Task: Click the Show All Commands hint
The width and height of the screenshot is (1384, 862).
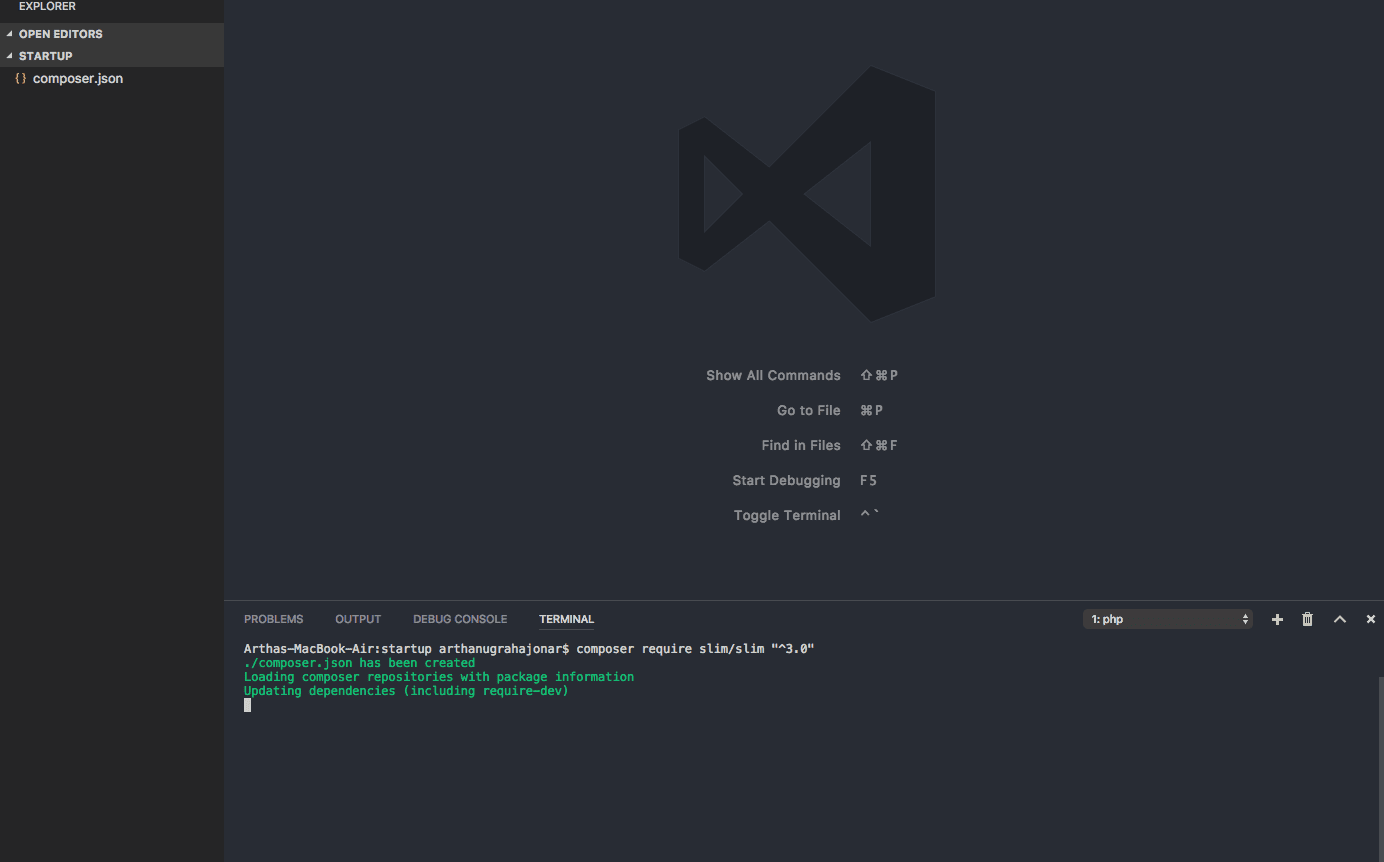Action: coord(773,375)
